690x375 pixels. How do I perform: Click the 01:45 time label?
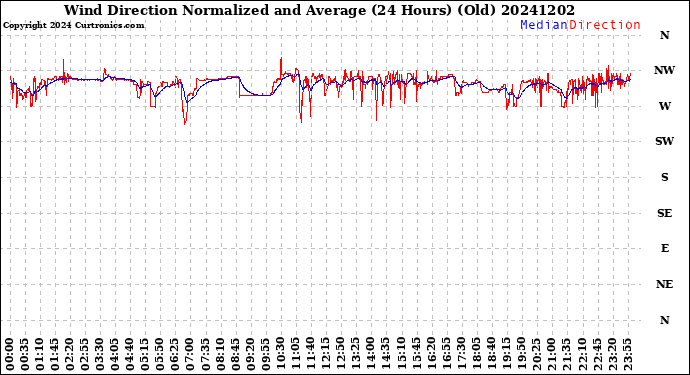(x=55, y=355)
